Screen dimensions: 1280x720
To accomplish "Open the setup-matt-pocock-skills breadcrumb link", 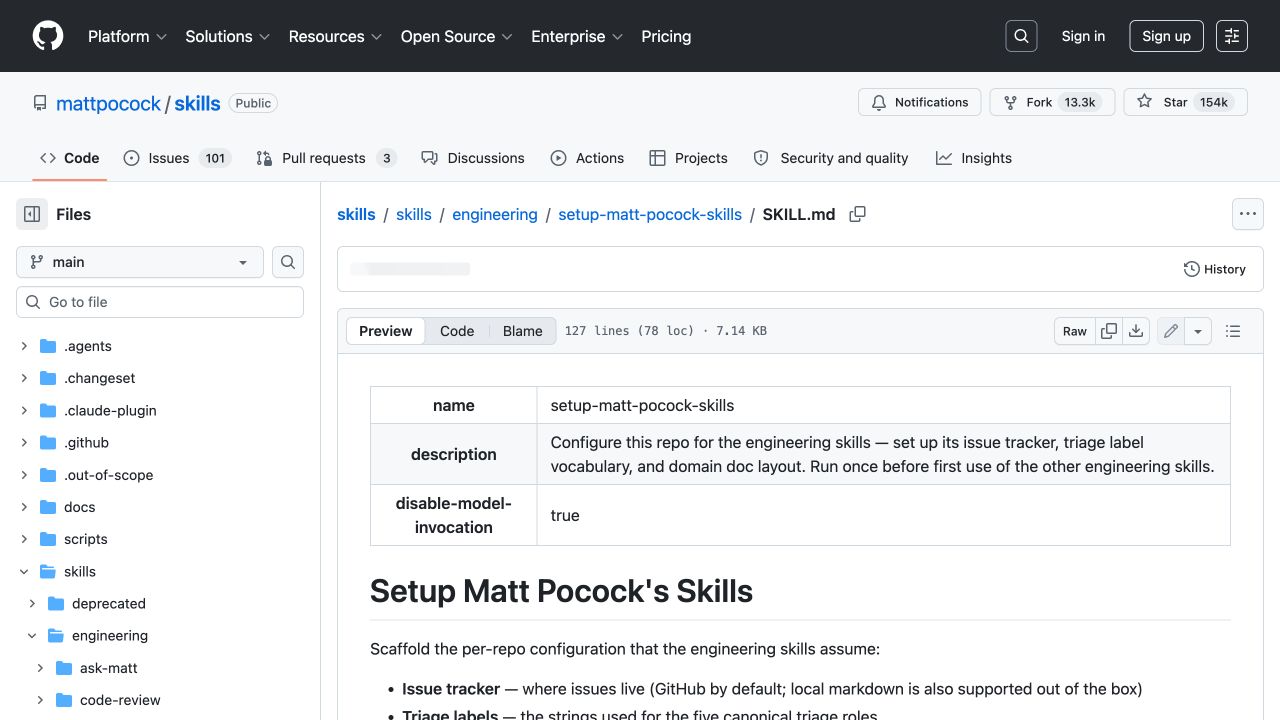I will [x=650, y=214].
